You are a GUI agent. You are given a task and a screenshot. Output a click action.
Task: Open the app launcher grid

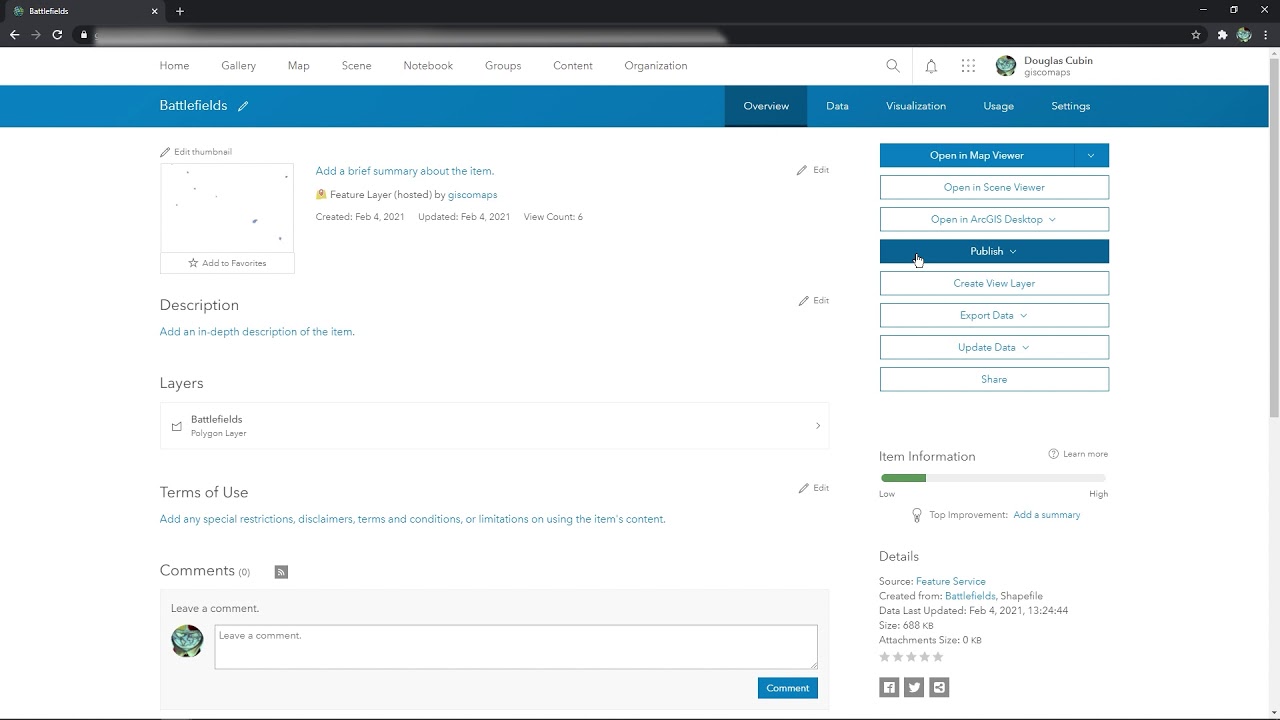(x=968, y=66)
